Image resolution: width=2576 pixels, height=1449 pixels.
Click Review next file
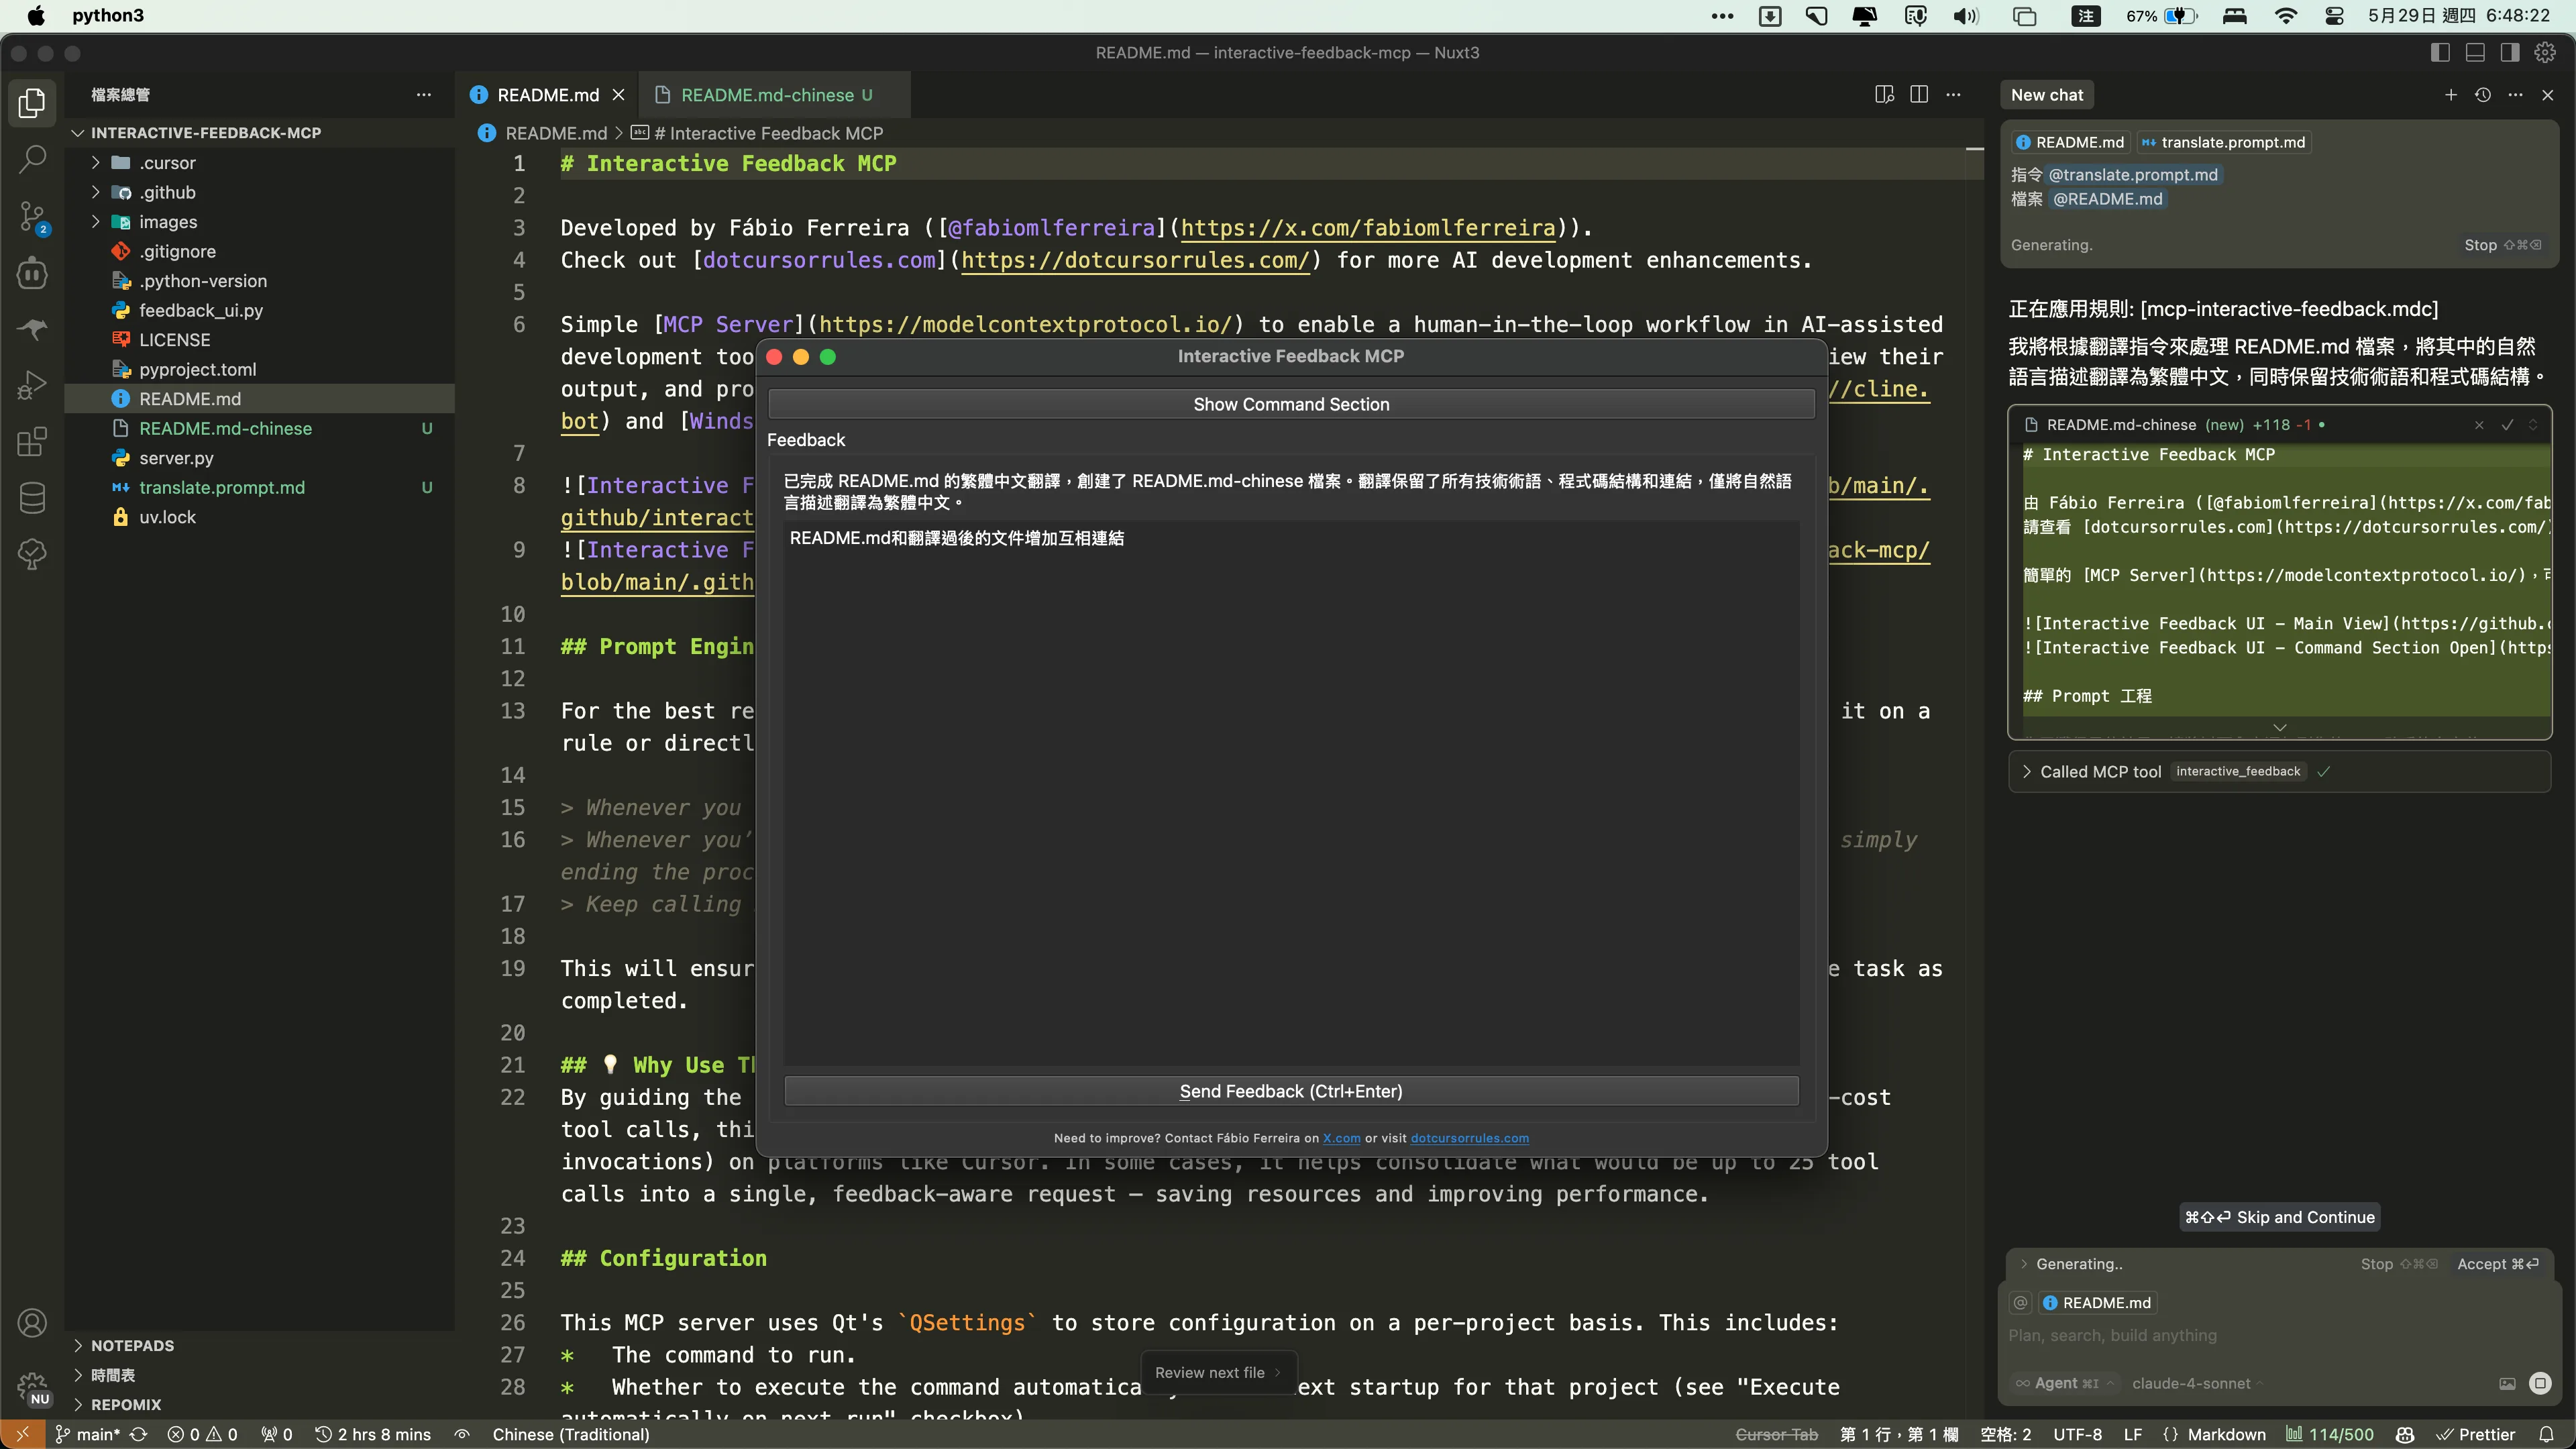click(x=1218, y=1373)
